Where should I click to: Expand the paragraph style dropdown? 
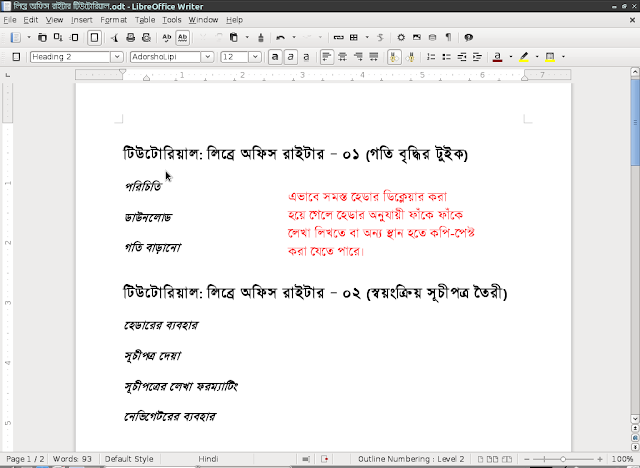tap(117, 57)
